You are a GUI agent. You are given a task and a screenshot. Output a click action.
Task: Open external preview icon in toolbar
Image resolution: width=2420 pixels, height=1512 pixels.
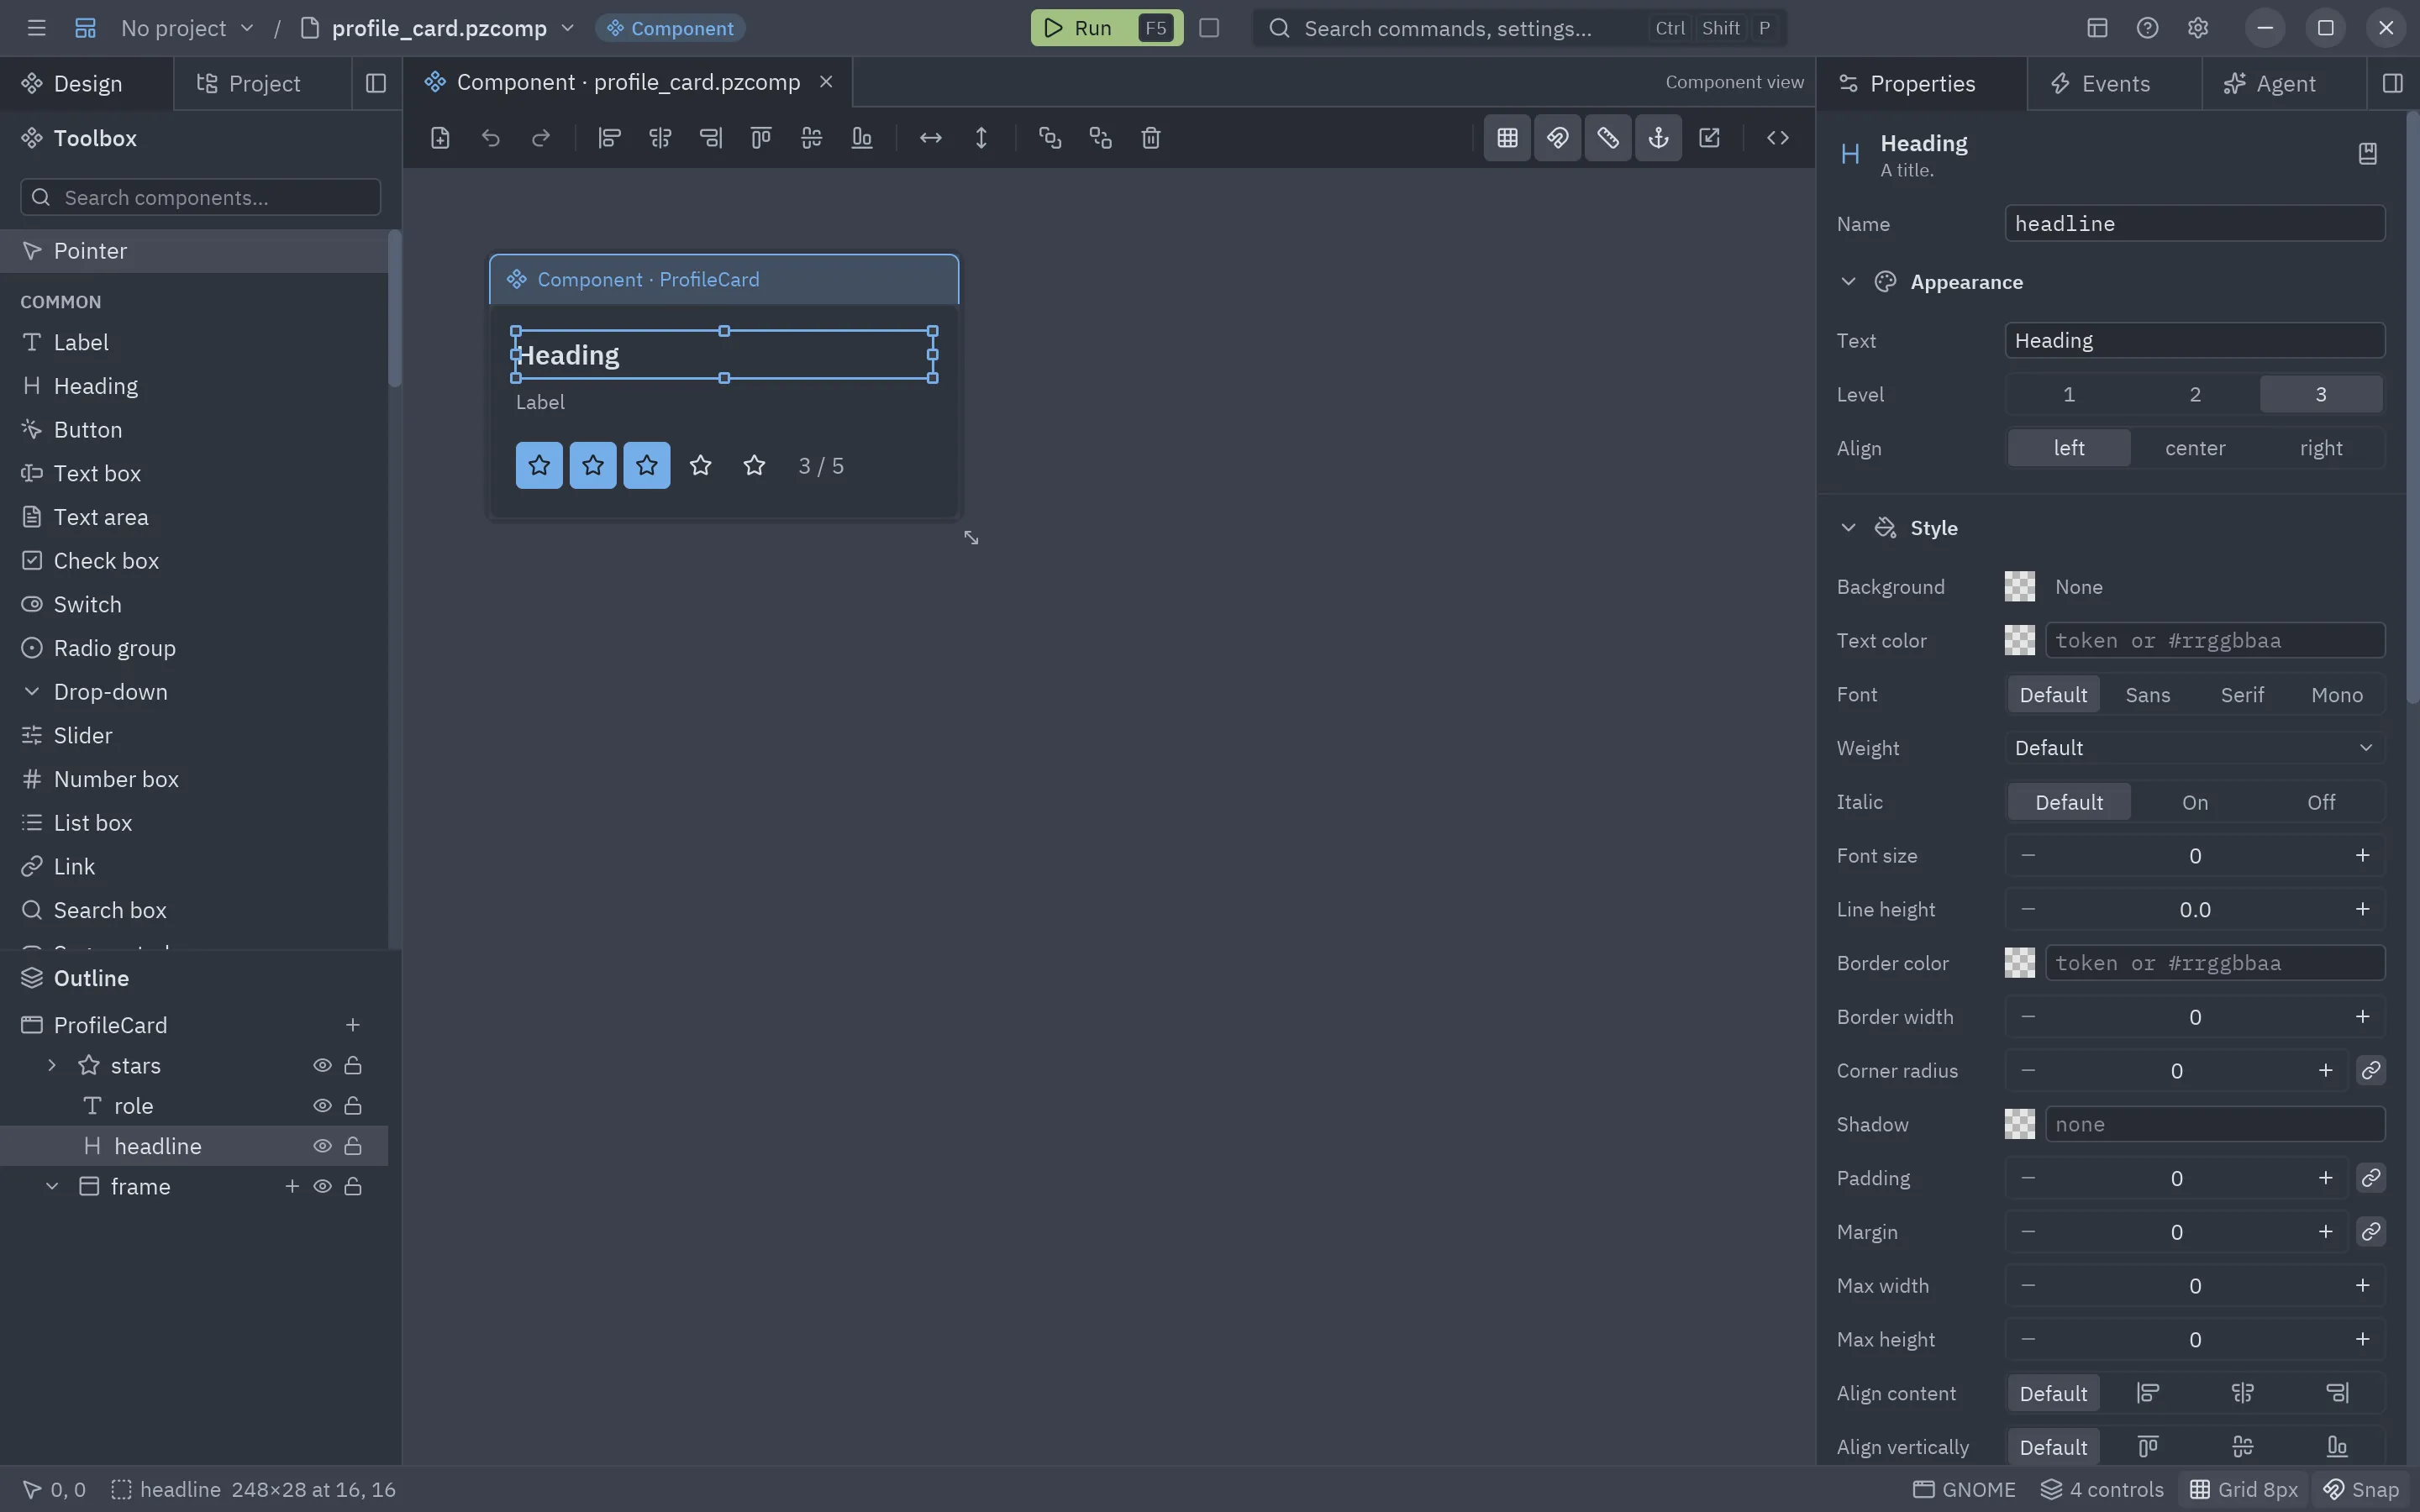pos(1709,138)
